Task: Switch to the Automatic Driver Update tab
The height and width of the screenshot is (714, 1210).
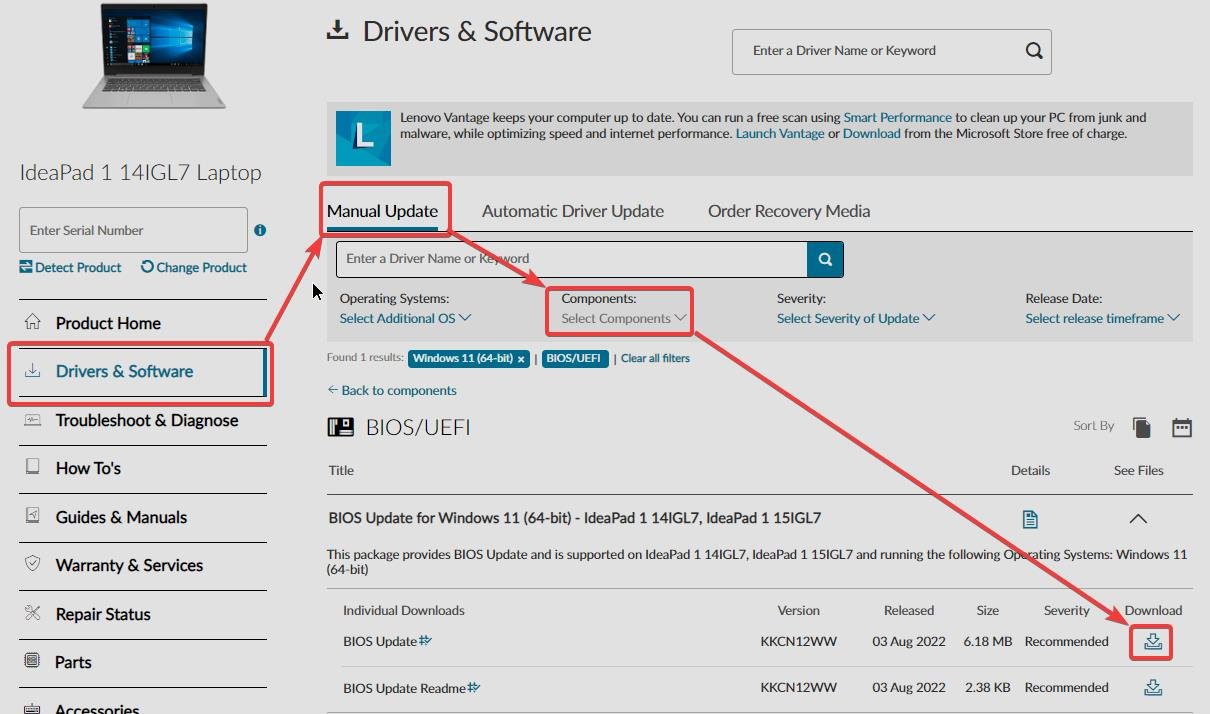Action: [573, 211]
